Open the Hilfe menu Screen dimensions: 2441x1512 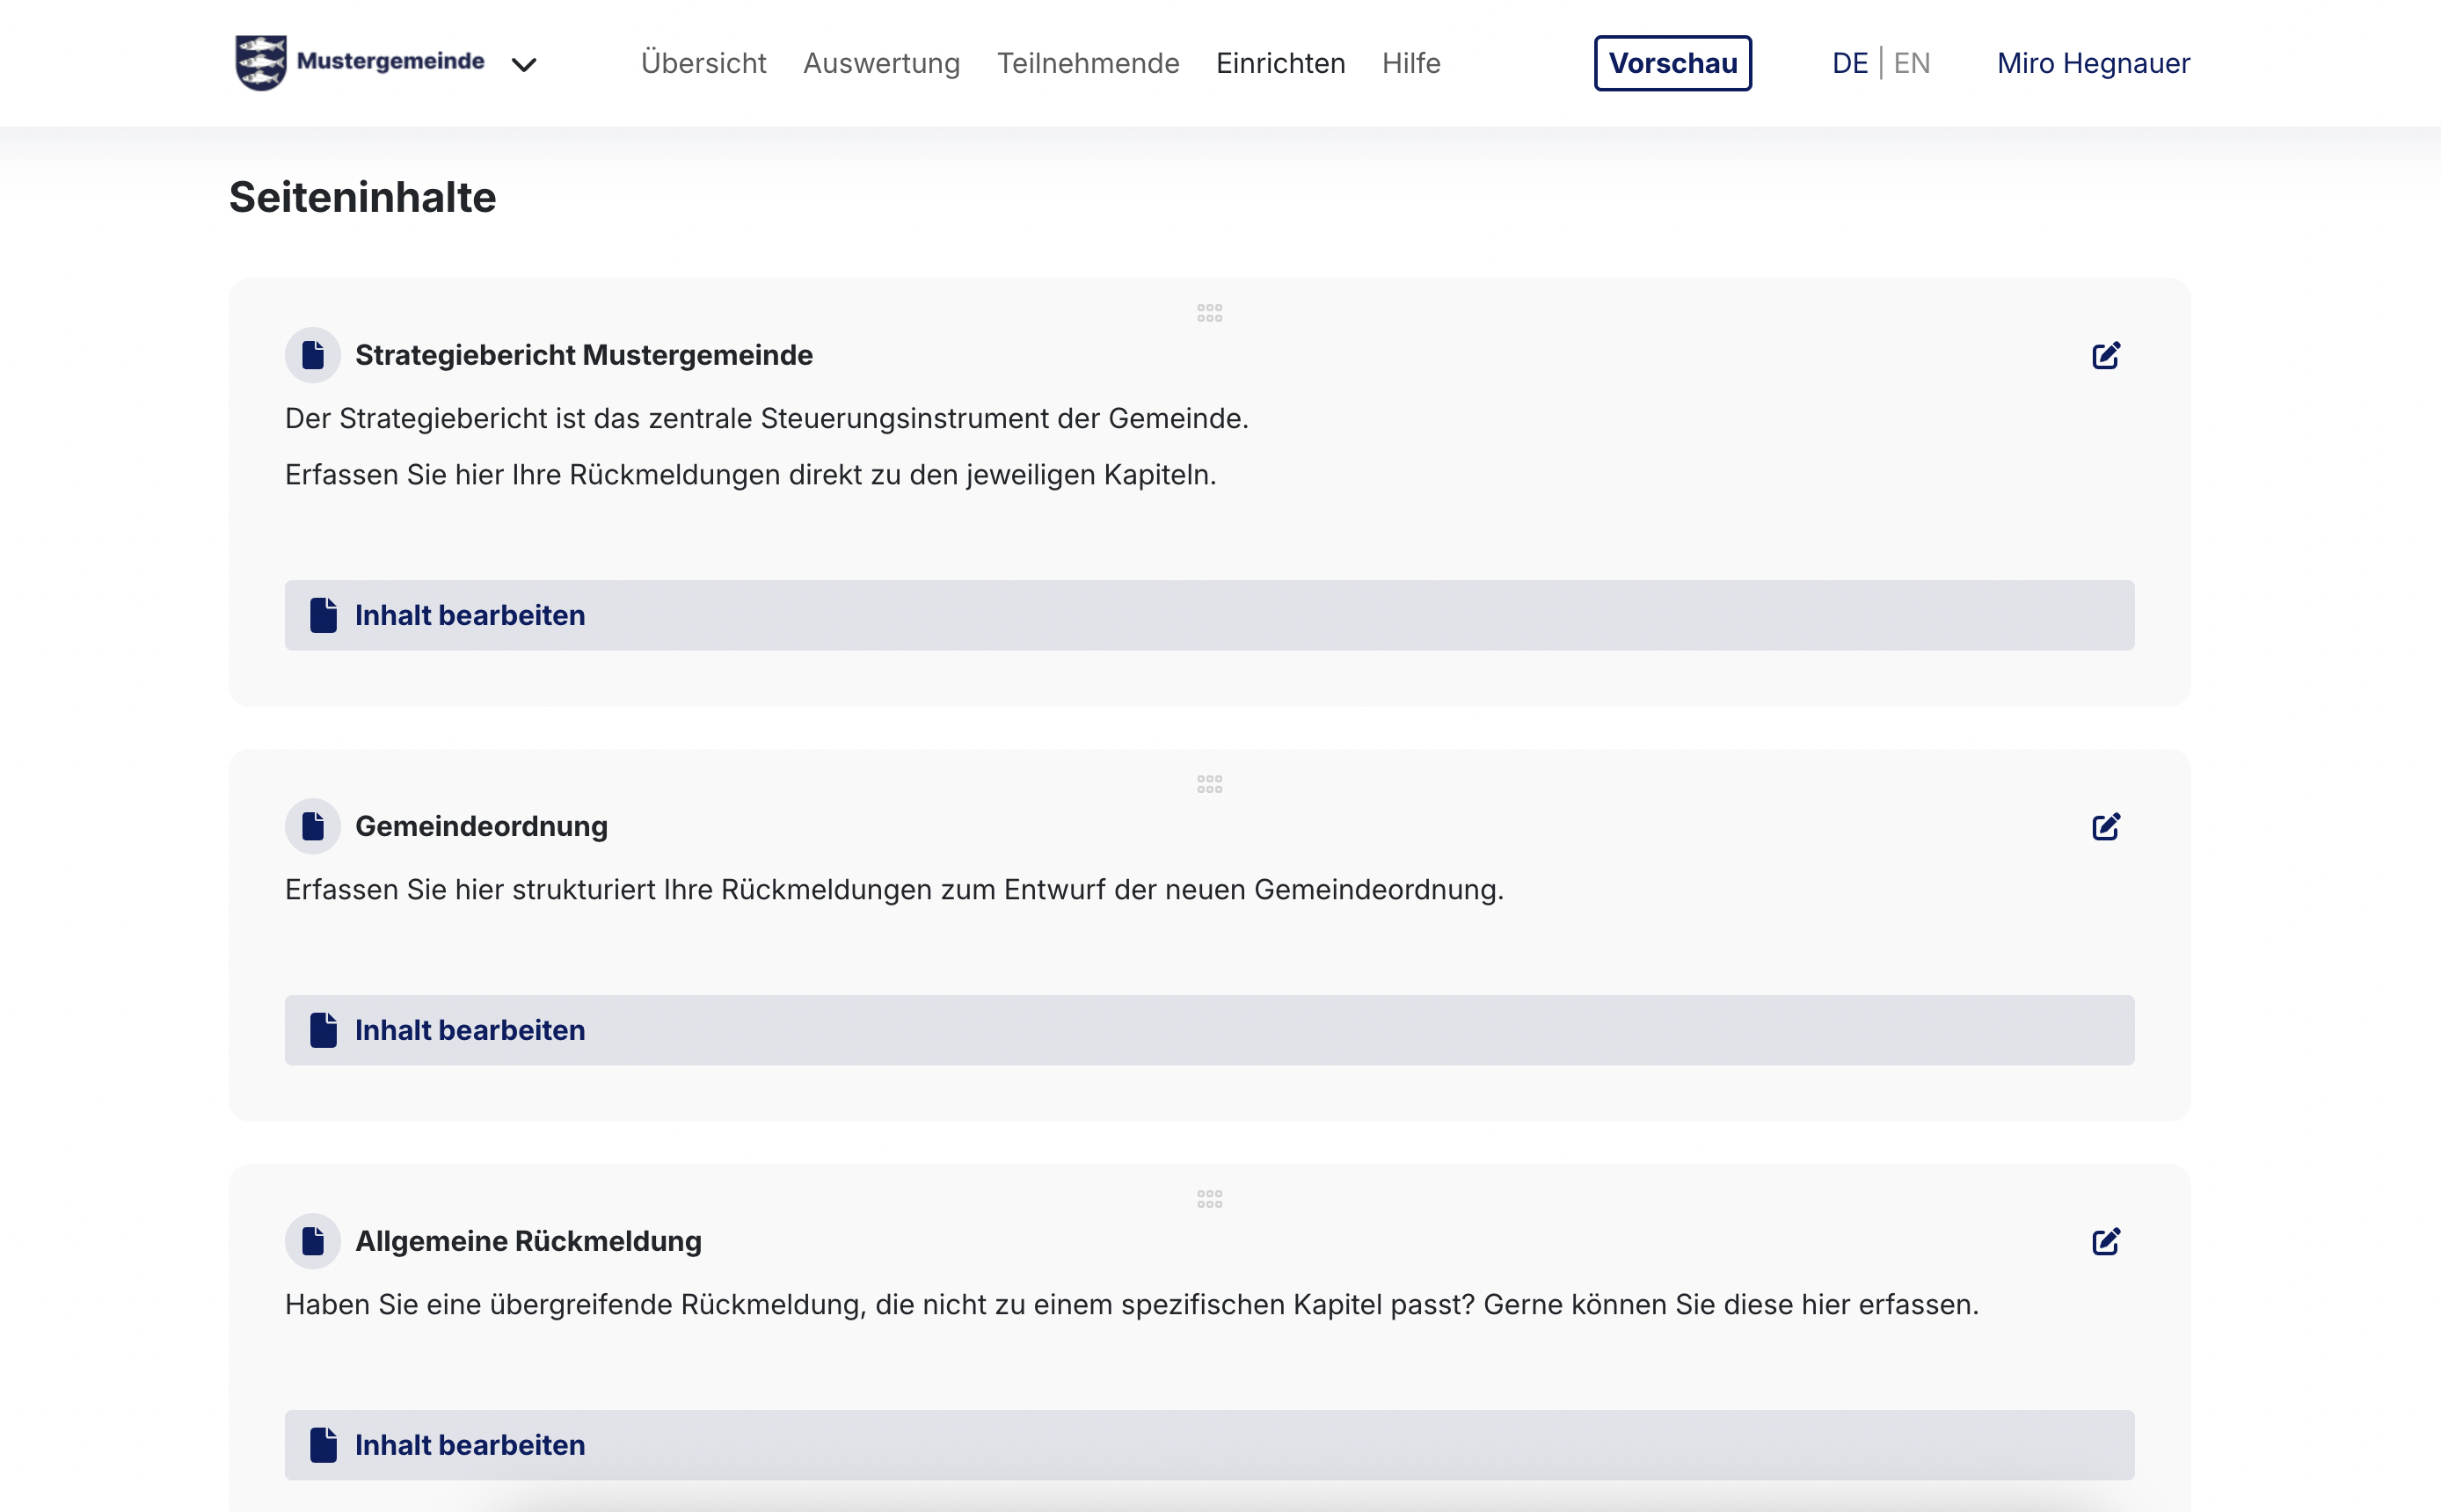(1411, 63)
